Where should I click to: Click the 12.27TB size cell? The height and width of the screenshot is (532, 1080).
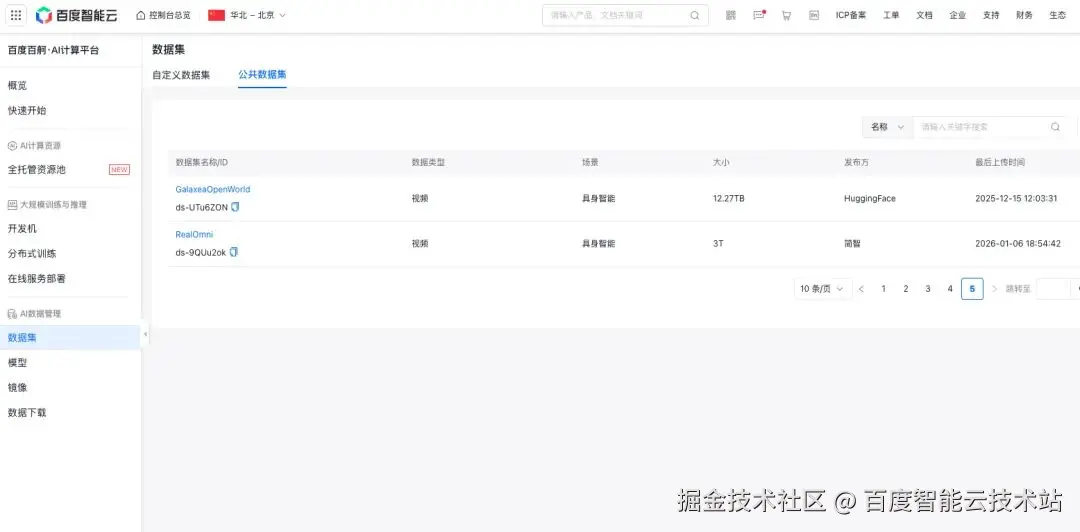pyautogui.click(x=729, y=198)
